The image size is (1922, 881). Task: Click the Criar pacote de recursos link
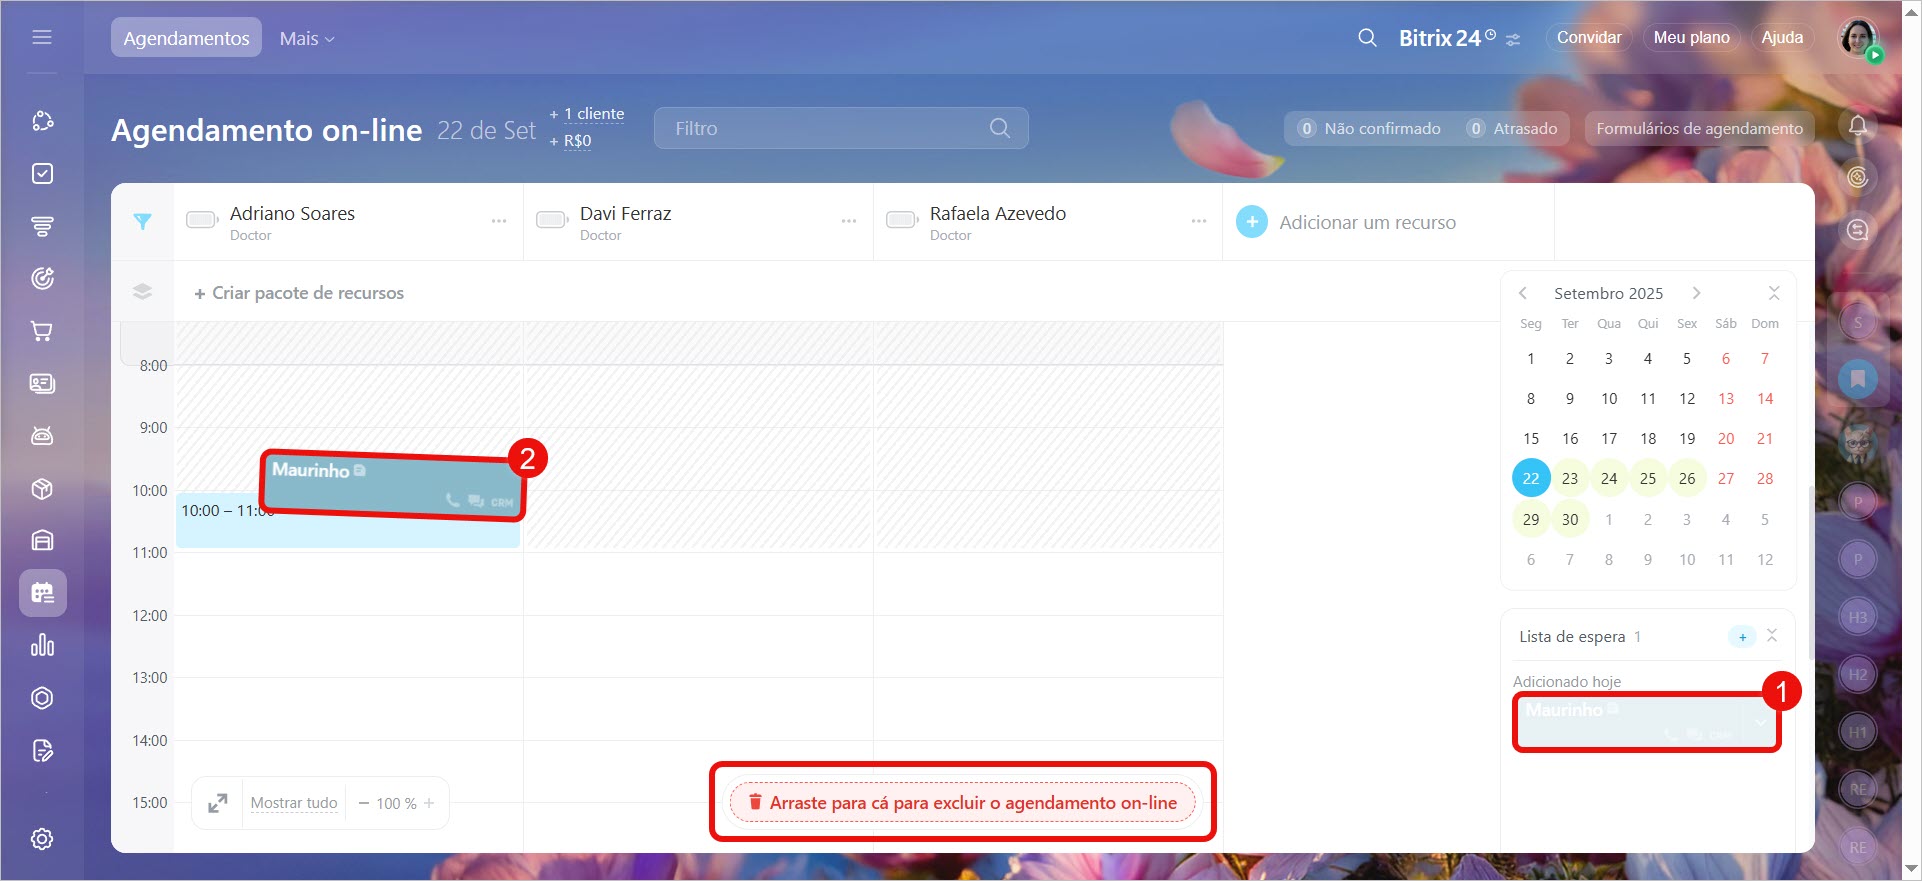[299, 293]
